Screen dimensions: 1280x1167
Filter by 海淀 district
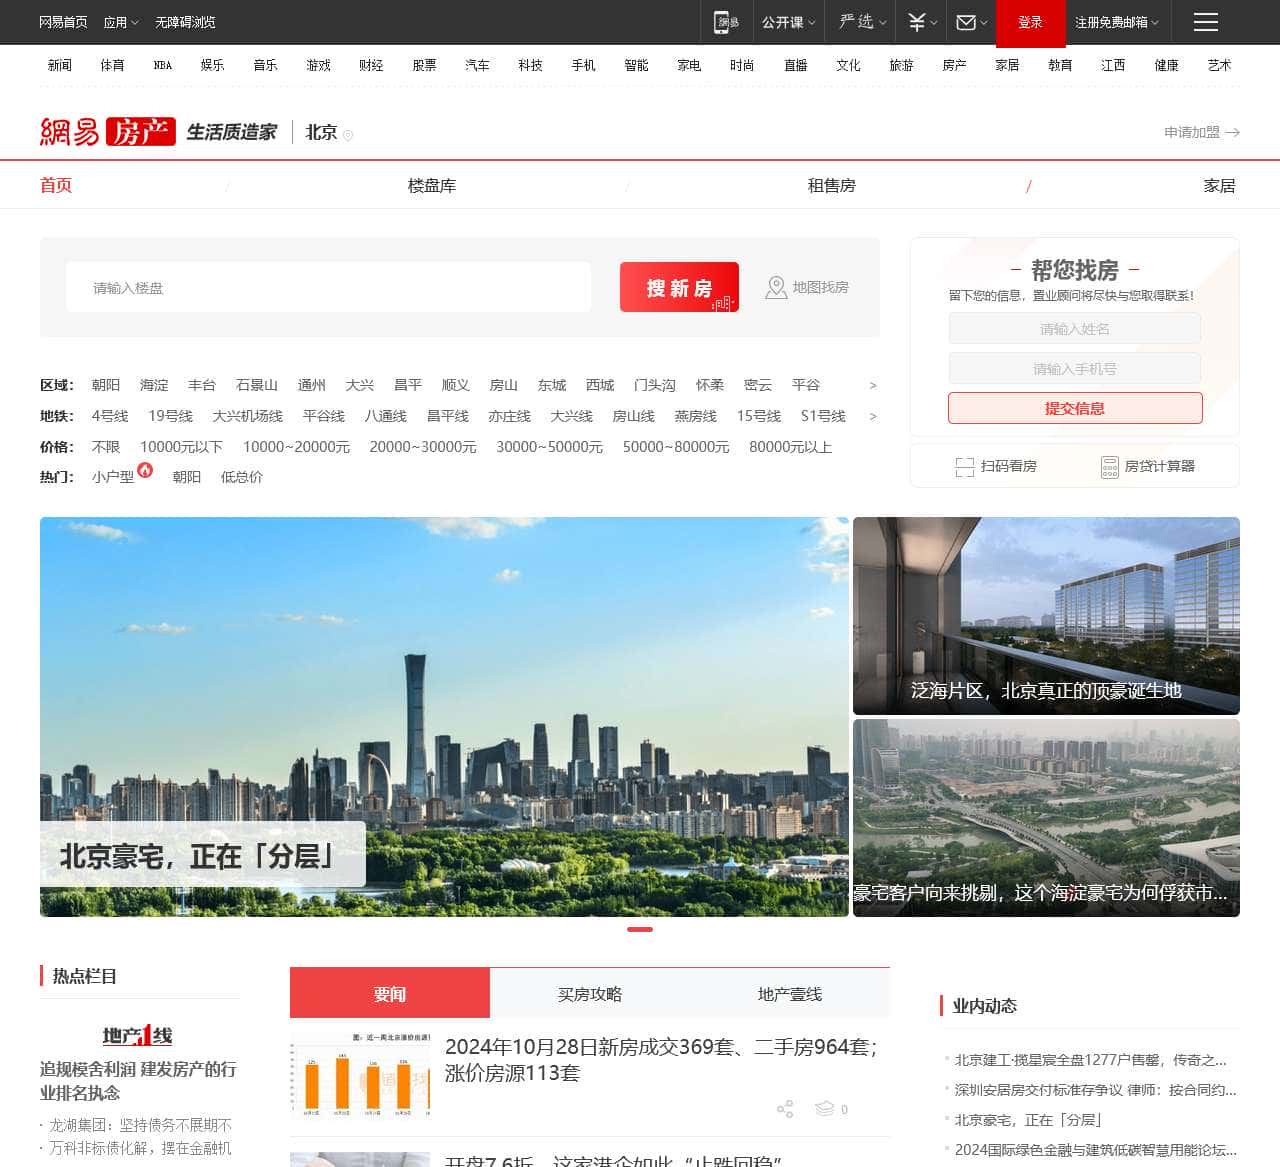click(x=154, y=385)
